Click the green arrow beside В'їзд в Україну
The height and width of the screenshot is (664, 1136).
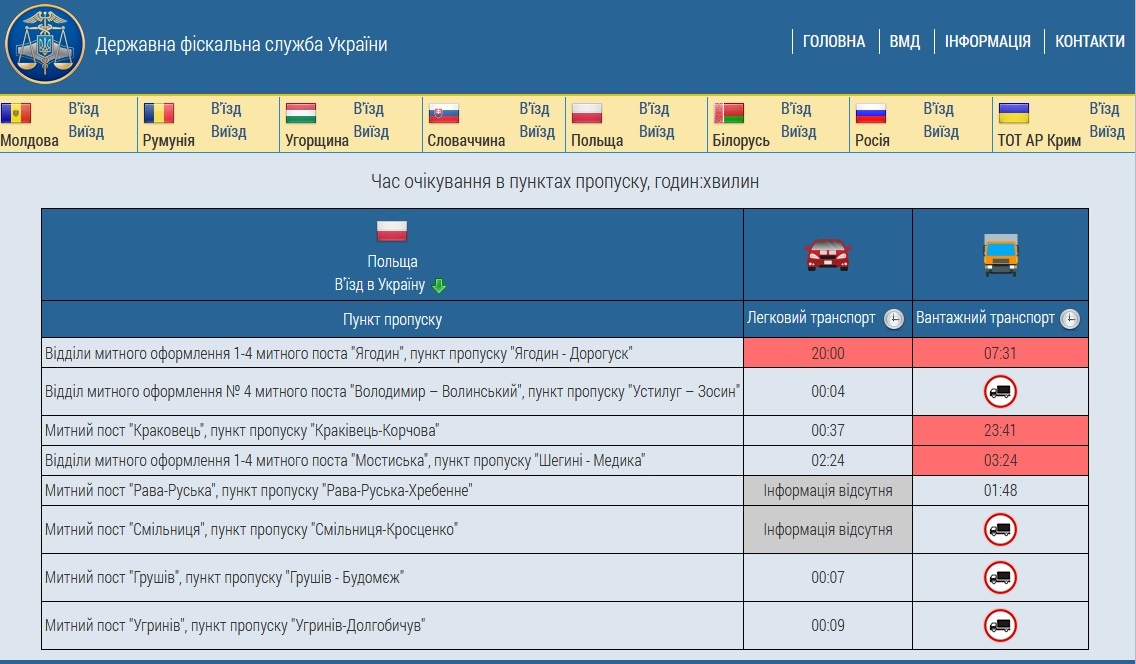coord(438,286)
